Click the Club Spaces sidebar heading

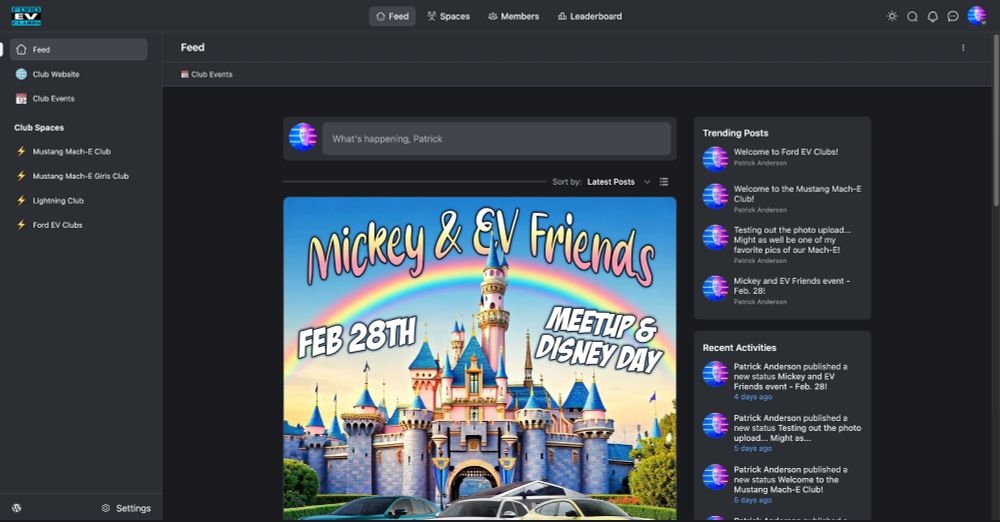39,128
